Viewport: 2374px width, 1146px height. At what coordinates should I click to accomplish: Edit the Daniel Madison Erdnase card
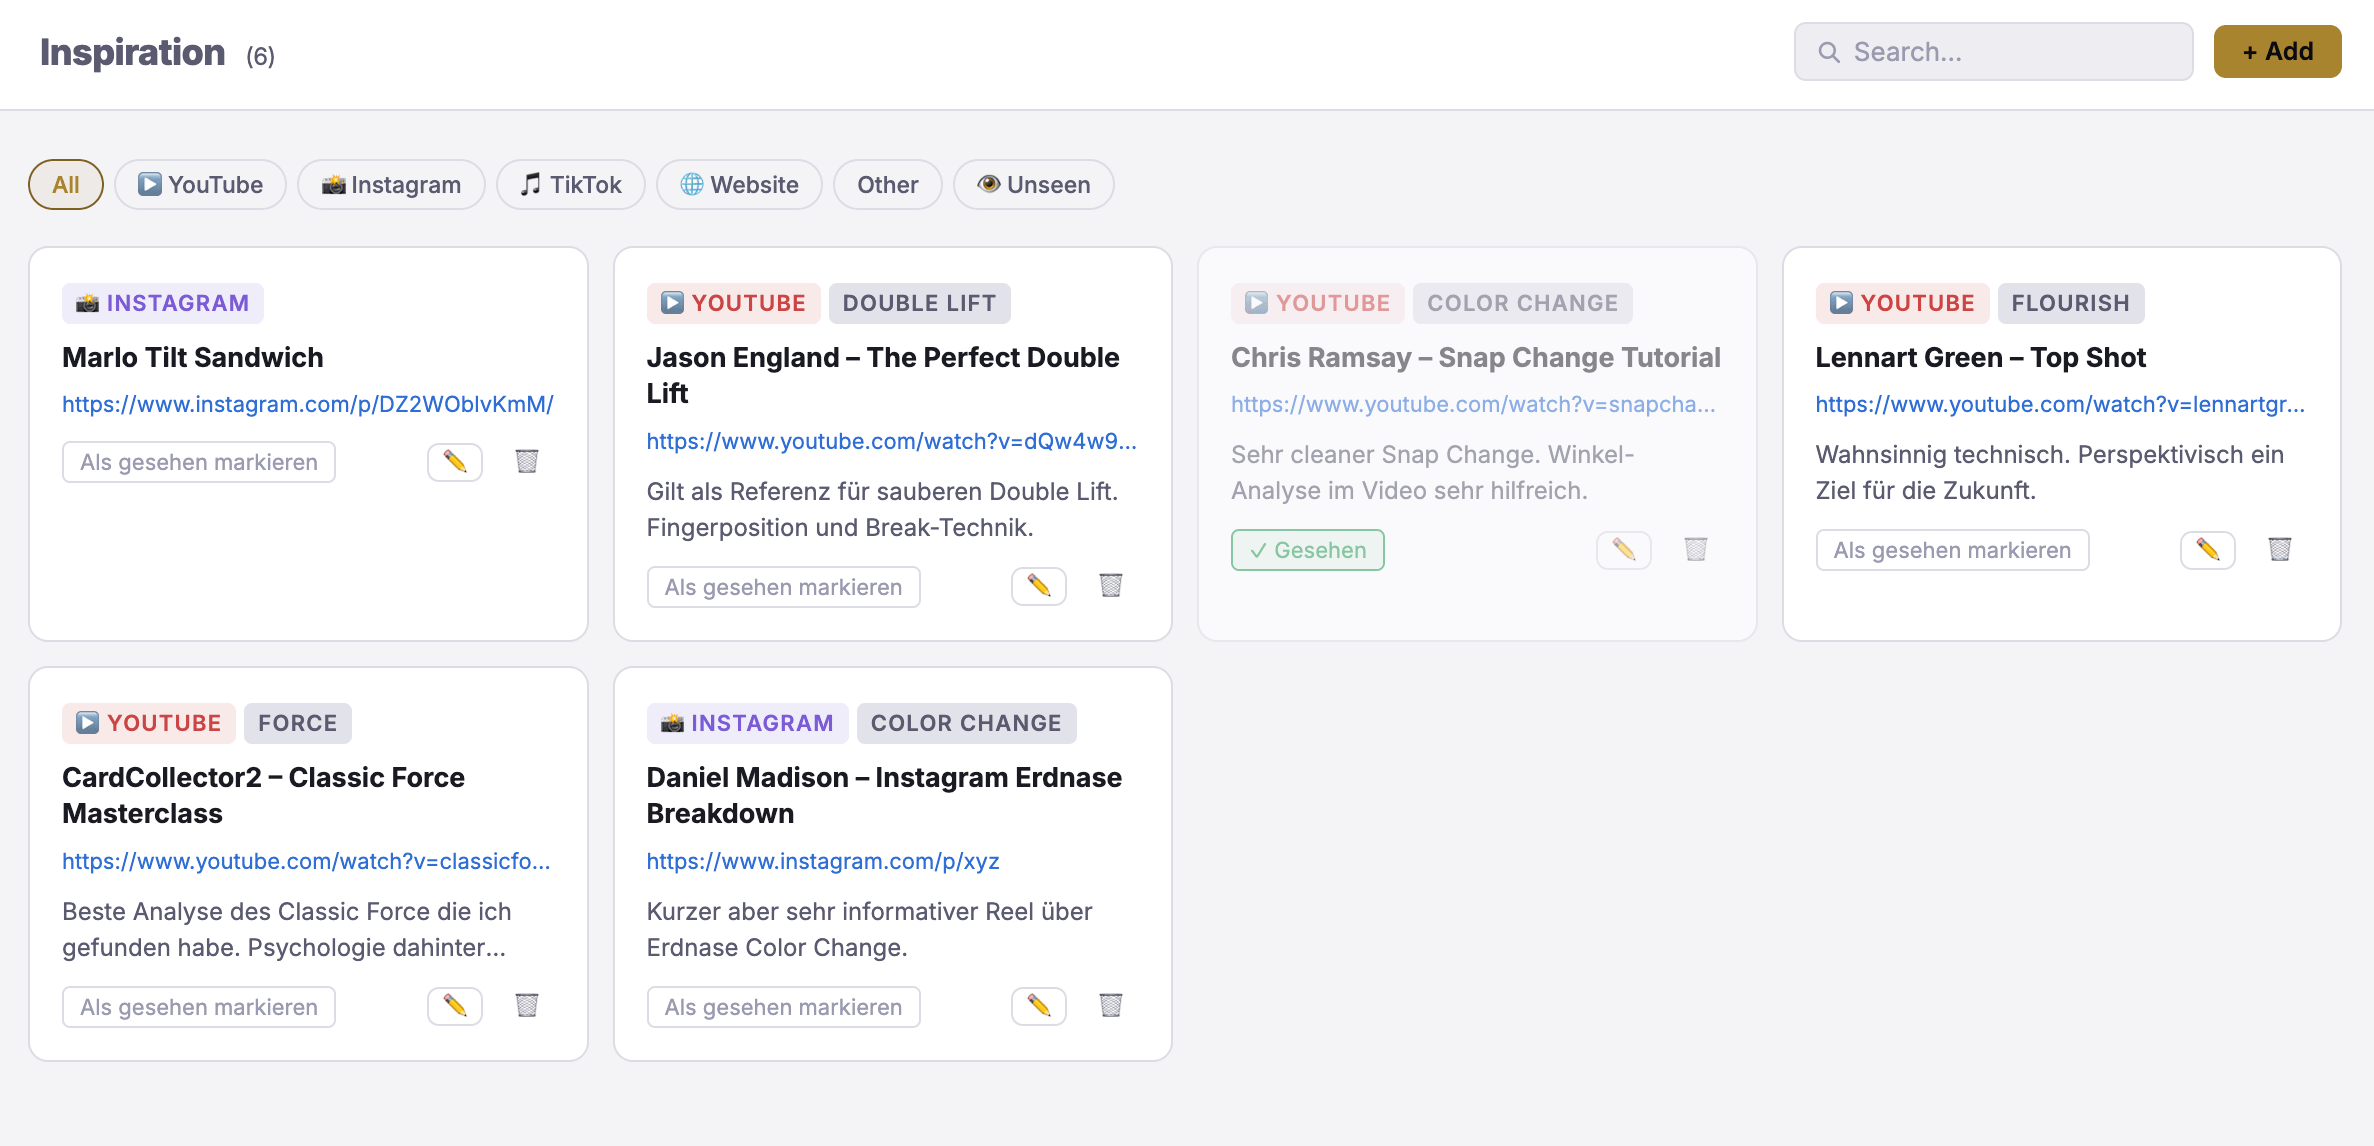[1039, 1006]
